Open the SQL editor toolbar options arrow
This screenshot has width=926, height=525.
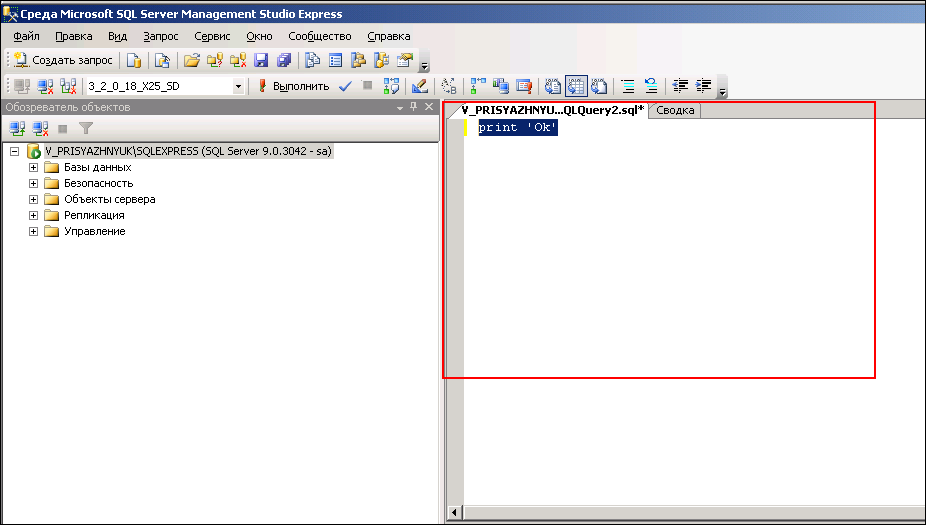click(722, 87)
